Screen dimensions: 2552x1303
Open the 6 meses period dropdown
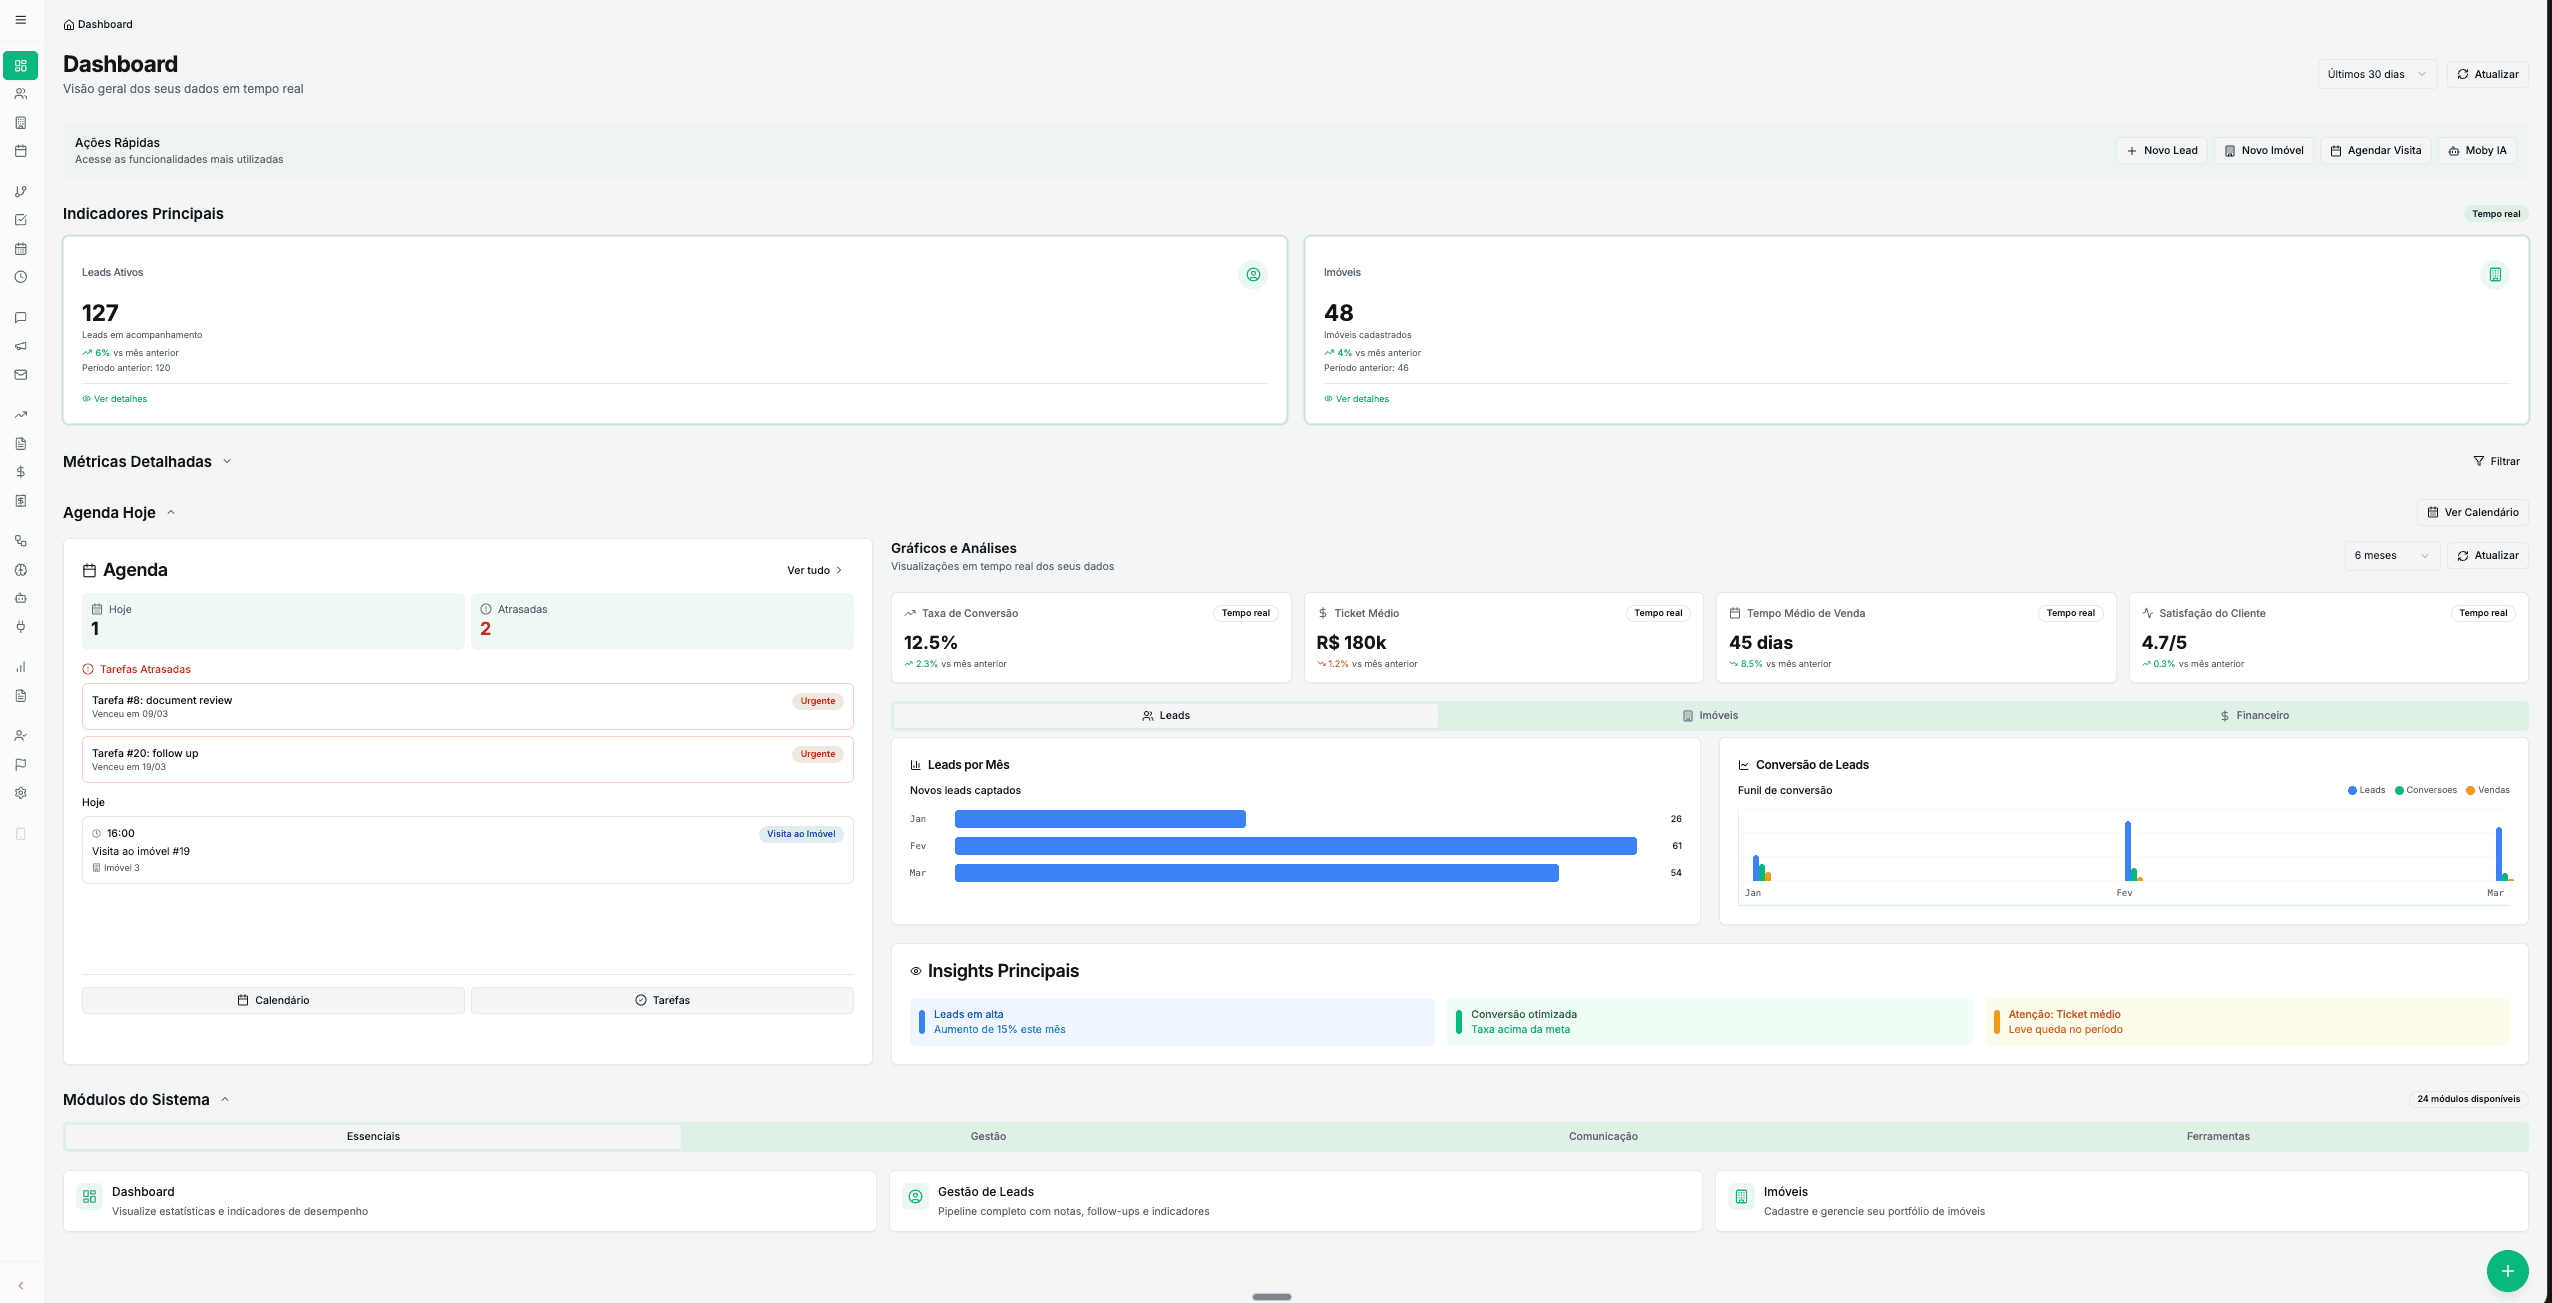pos(2391,556)
